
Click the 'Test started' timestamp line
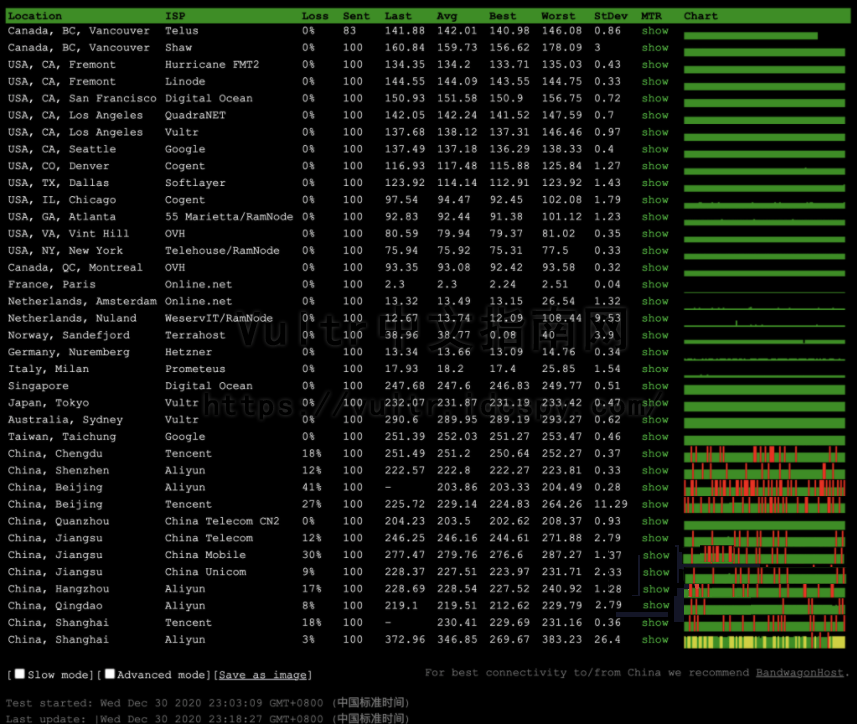[207, 703]
